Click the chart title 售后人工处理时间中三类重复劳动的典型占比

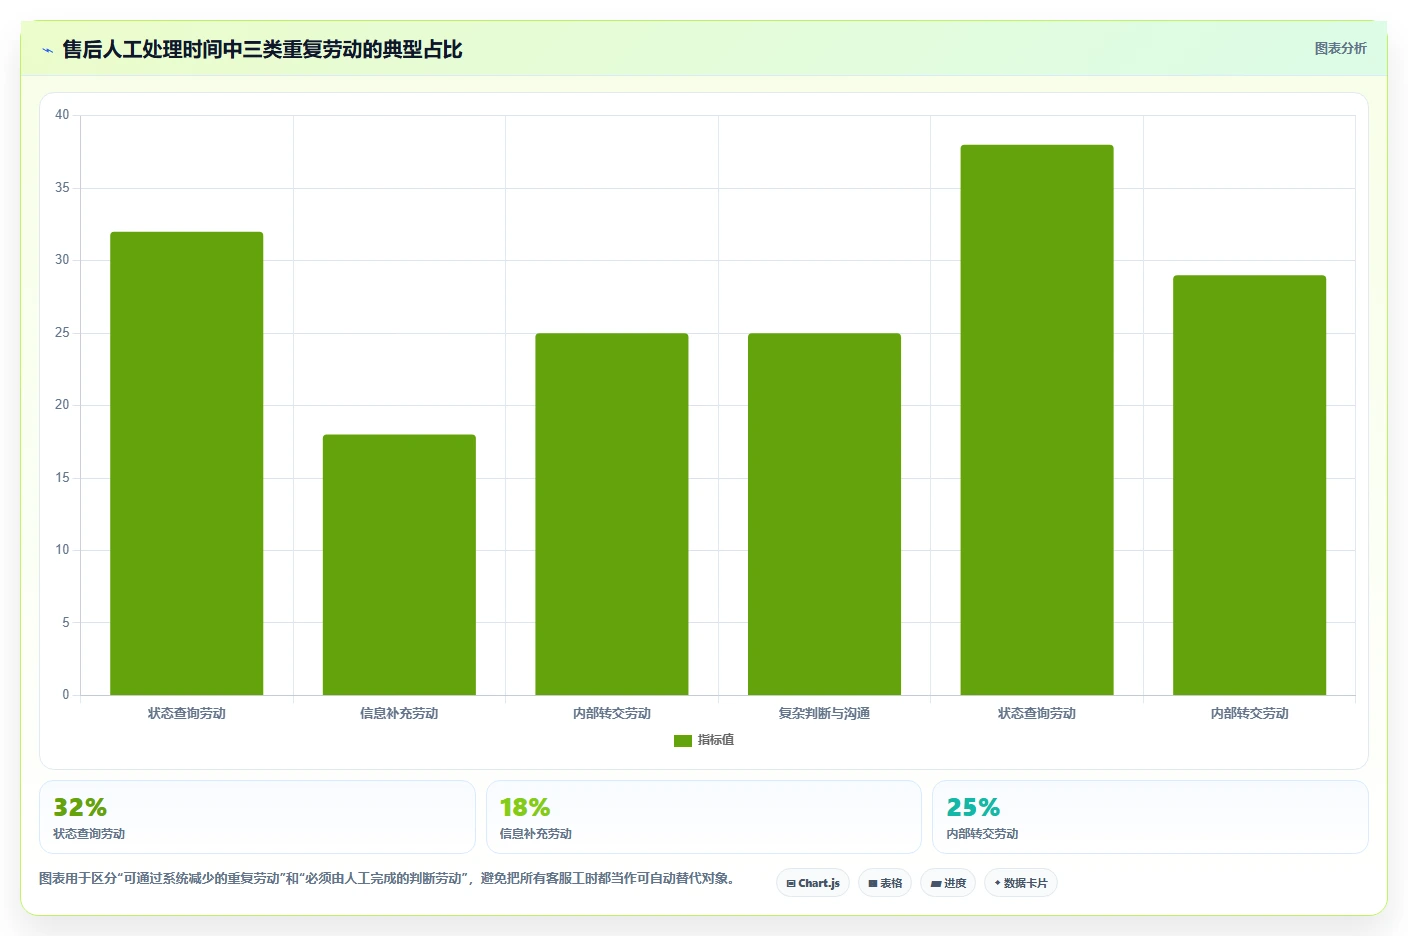262,49
